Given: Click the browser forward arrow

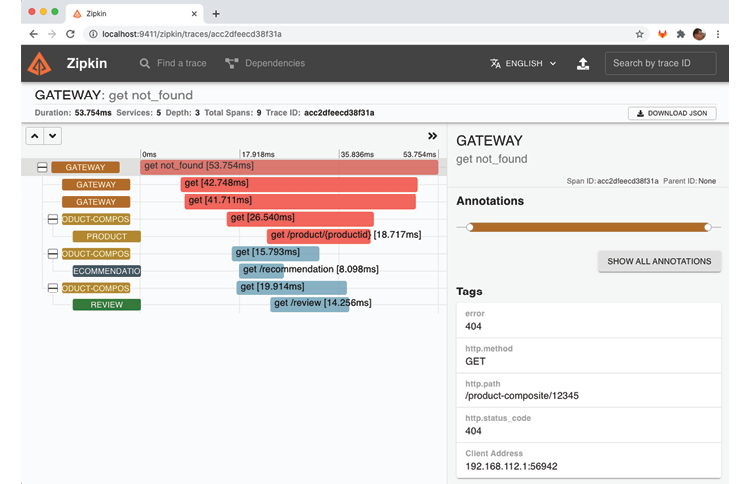Looking at the screenshot, I should point(52,34).
